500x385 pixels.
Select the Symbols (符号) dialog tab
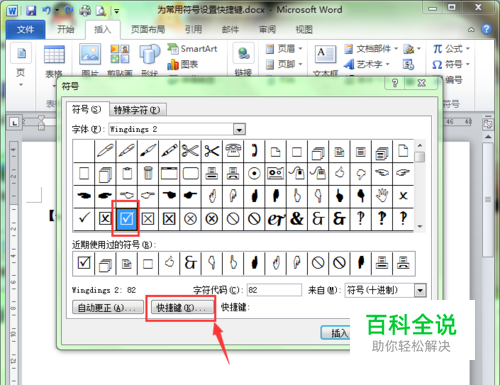87,109
